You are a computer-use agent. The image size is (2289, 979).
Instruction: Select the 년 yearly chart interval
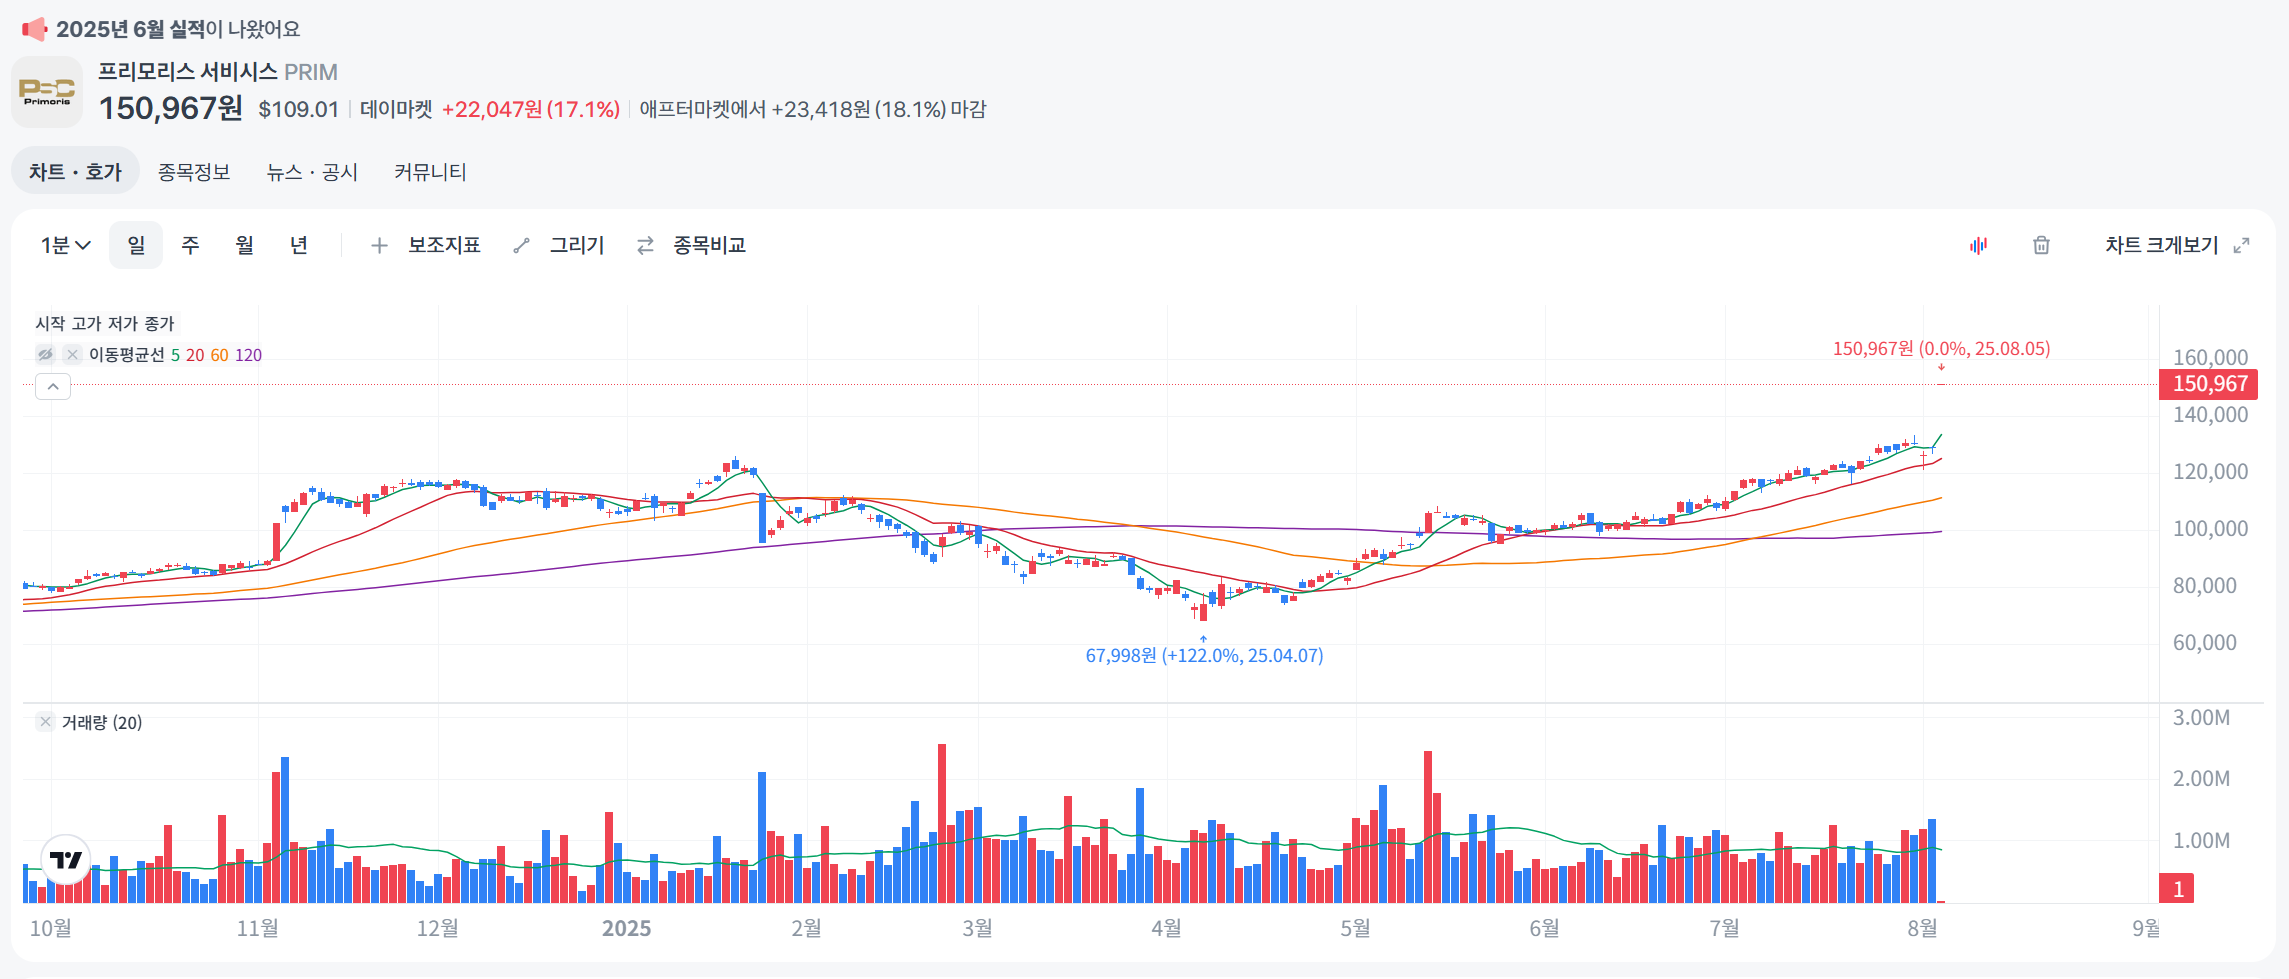298,245
